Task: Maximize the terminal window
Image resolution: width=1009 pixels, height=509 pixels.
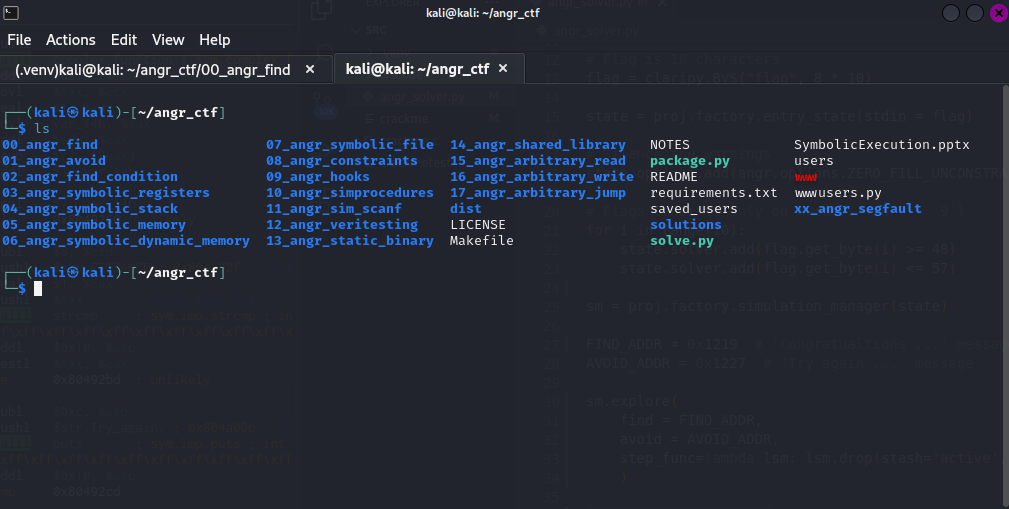Action: coord(974,13)
